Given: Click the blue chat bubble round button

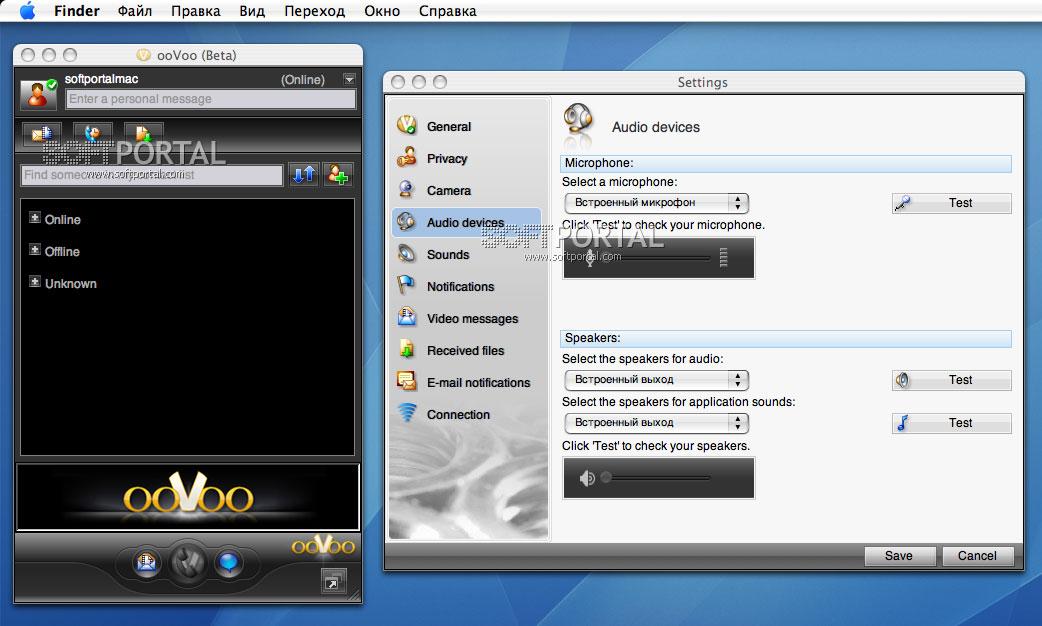Looking at the screenshot, I should tap(229, 564).
